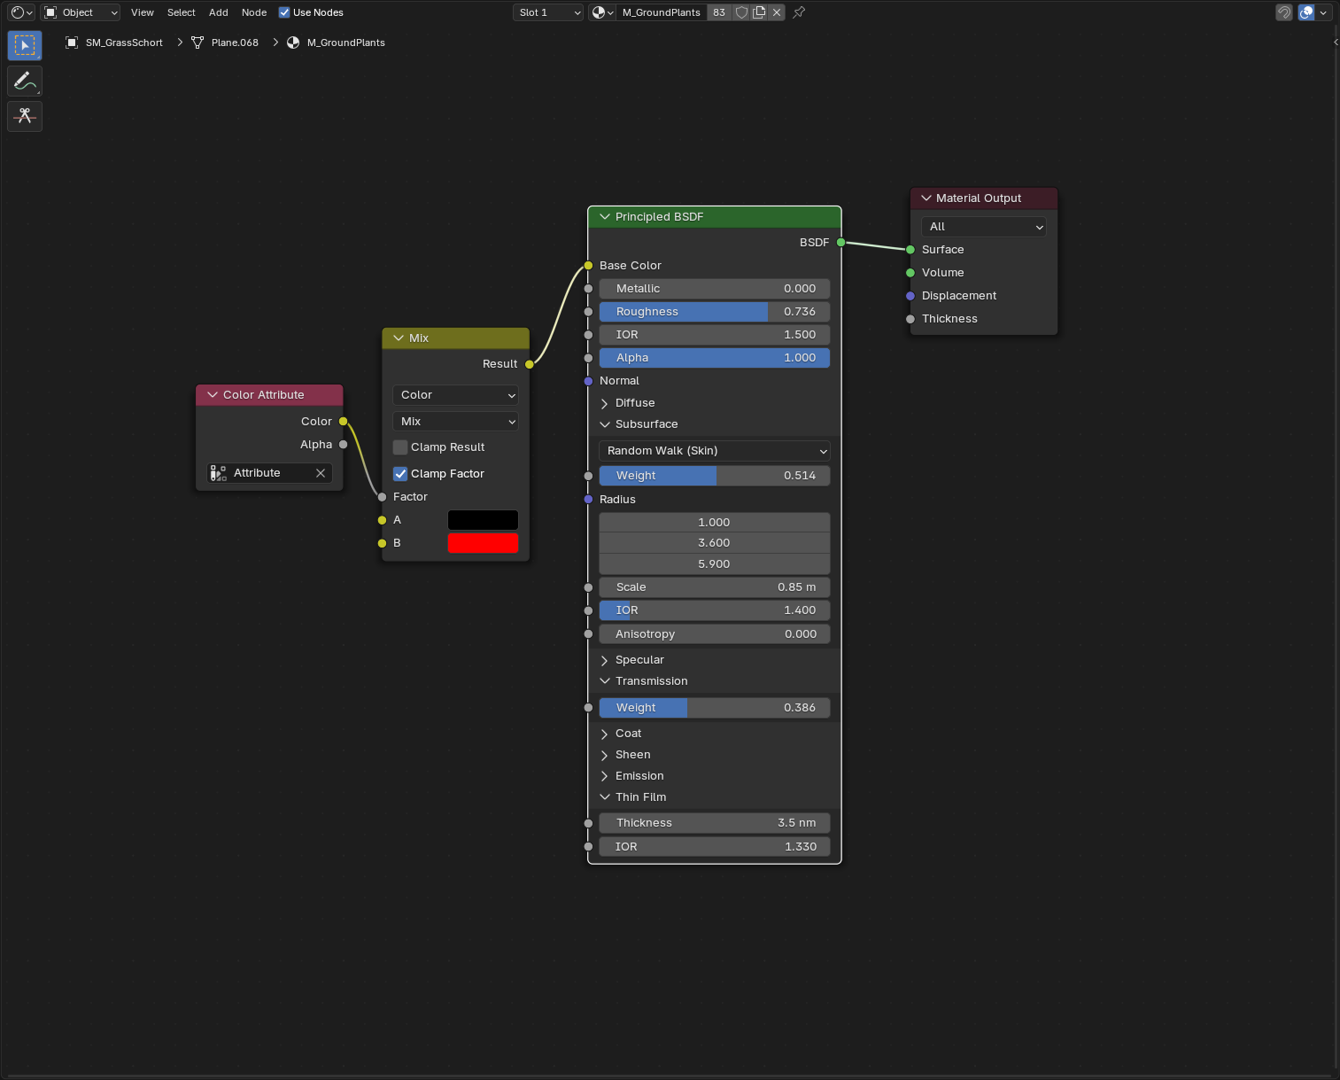
Task: Open the Add menu
Action: [x=218, y=13]
